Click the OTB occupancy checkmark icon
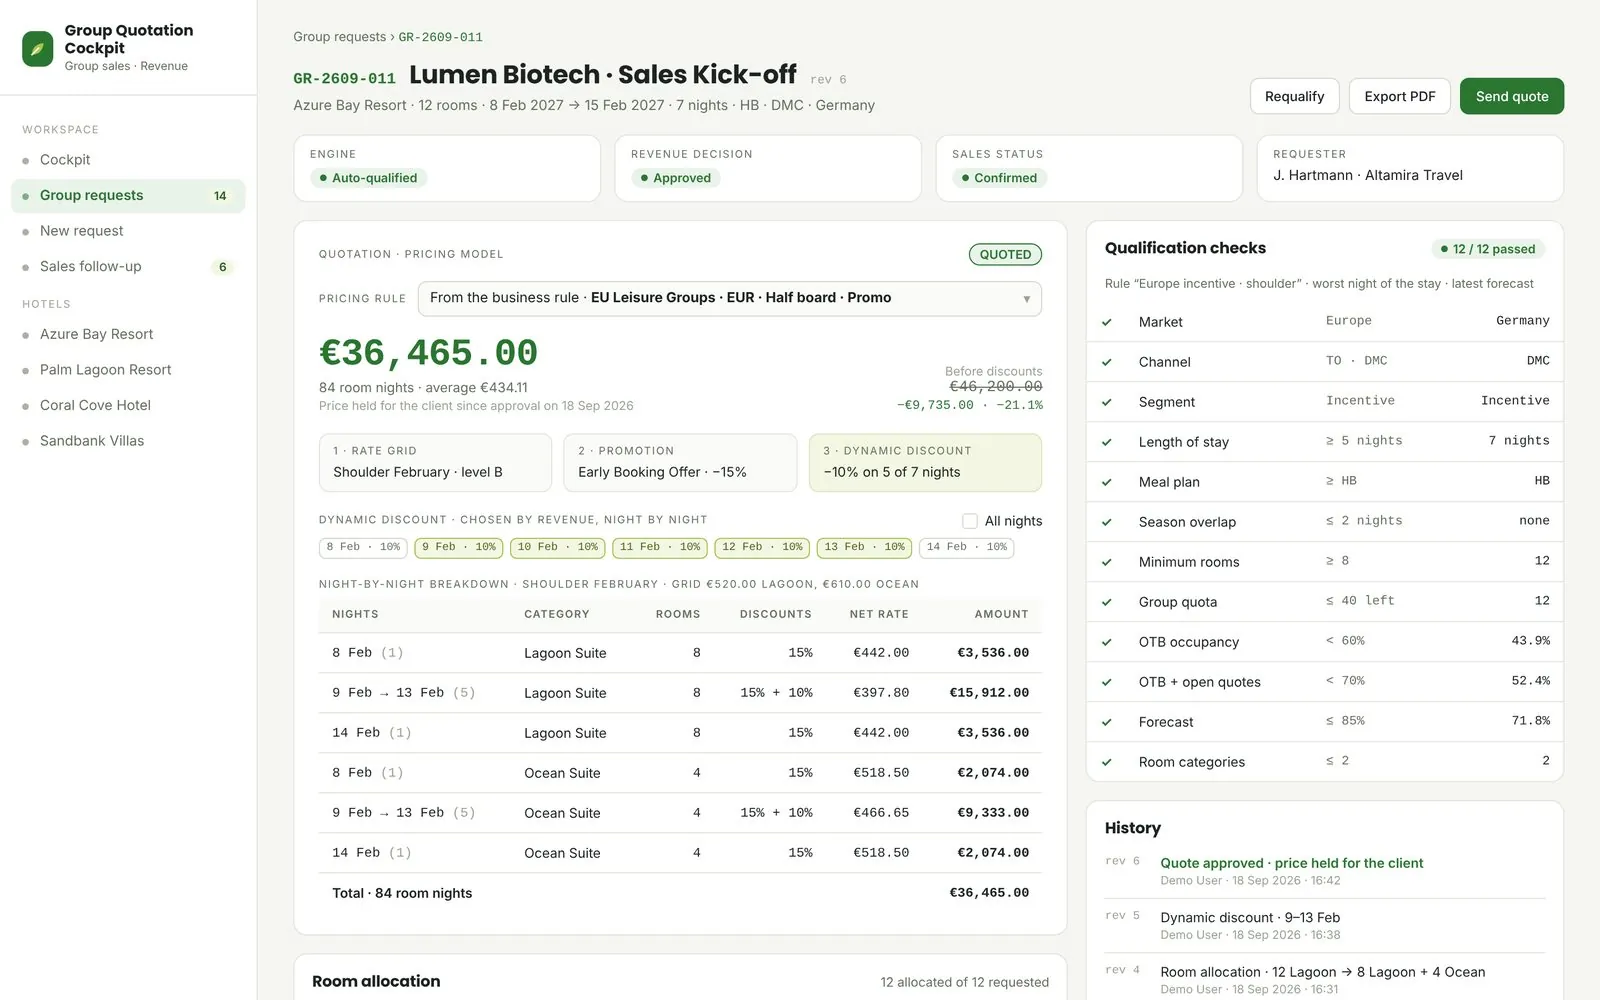Screen dimensions: 1600x1000 (x=1107, y=642)
